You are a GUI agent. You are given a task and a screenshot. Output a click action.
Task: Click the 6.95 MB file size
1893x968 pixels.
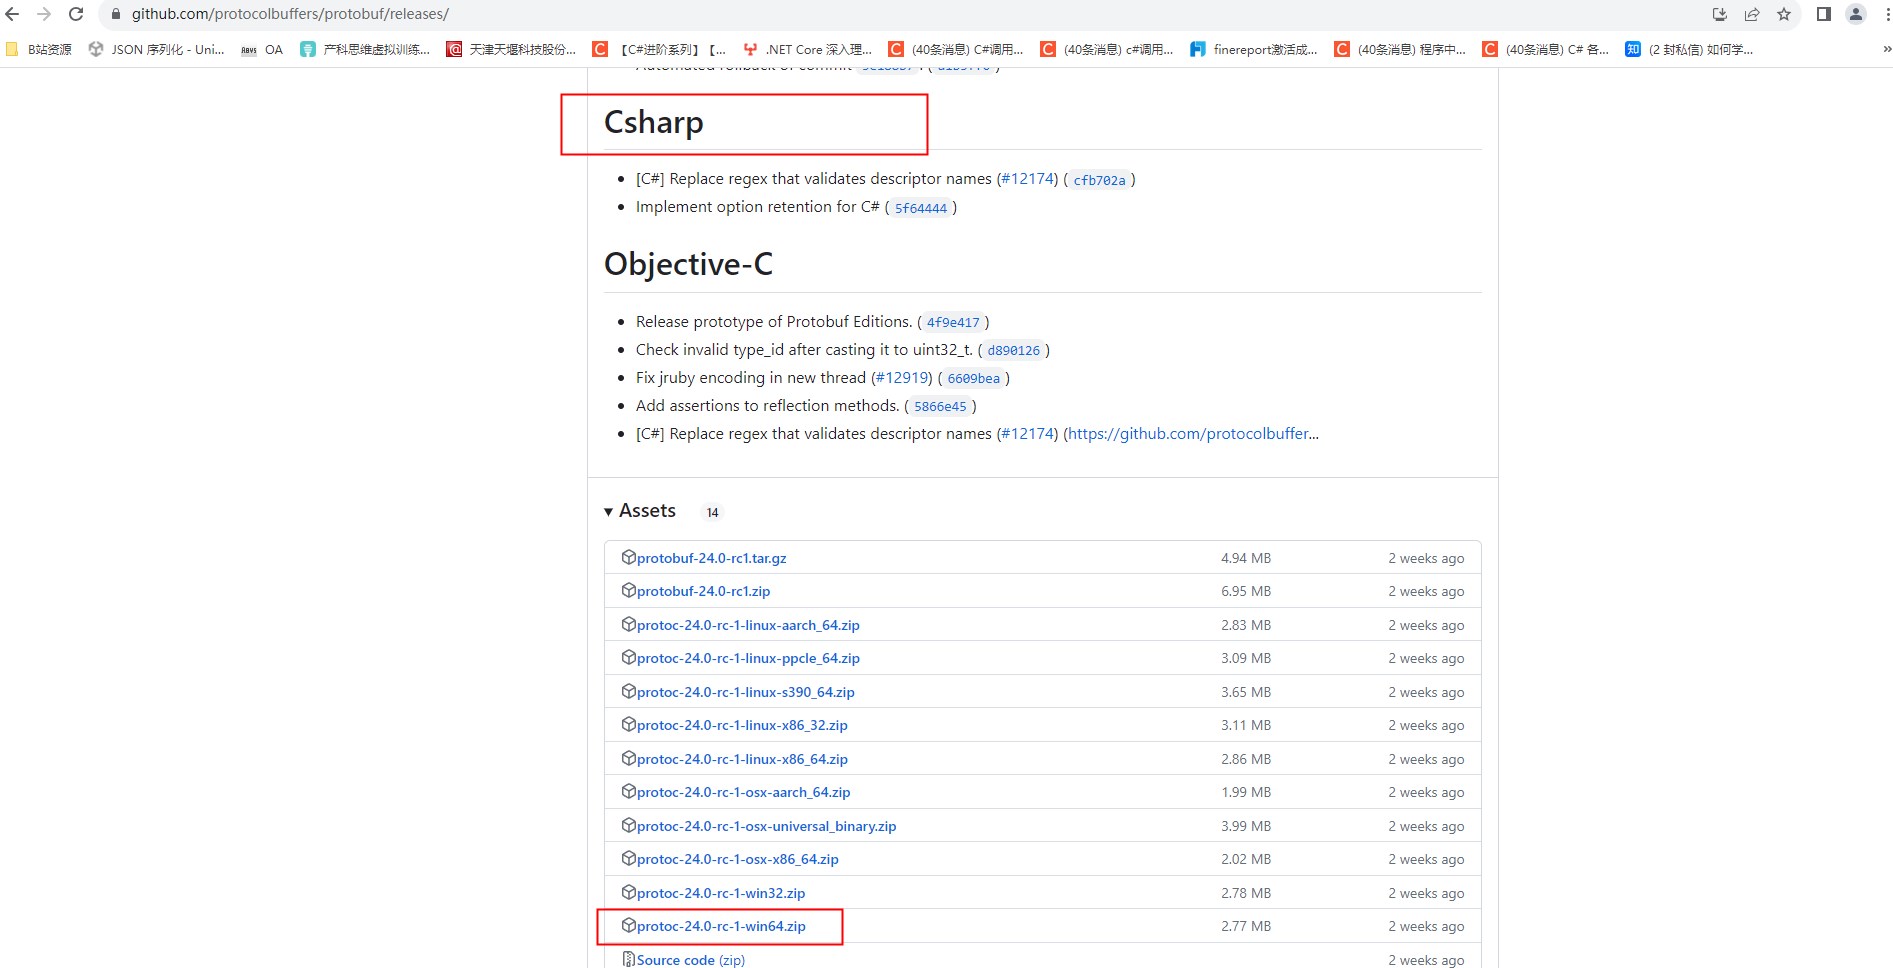pyautogui.click(x=1246, y=591)
